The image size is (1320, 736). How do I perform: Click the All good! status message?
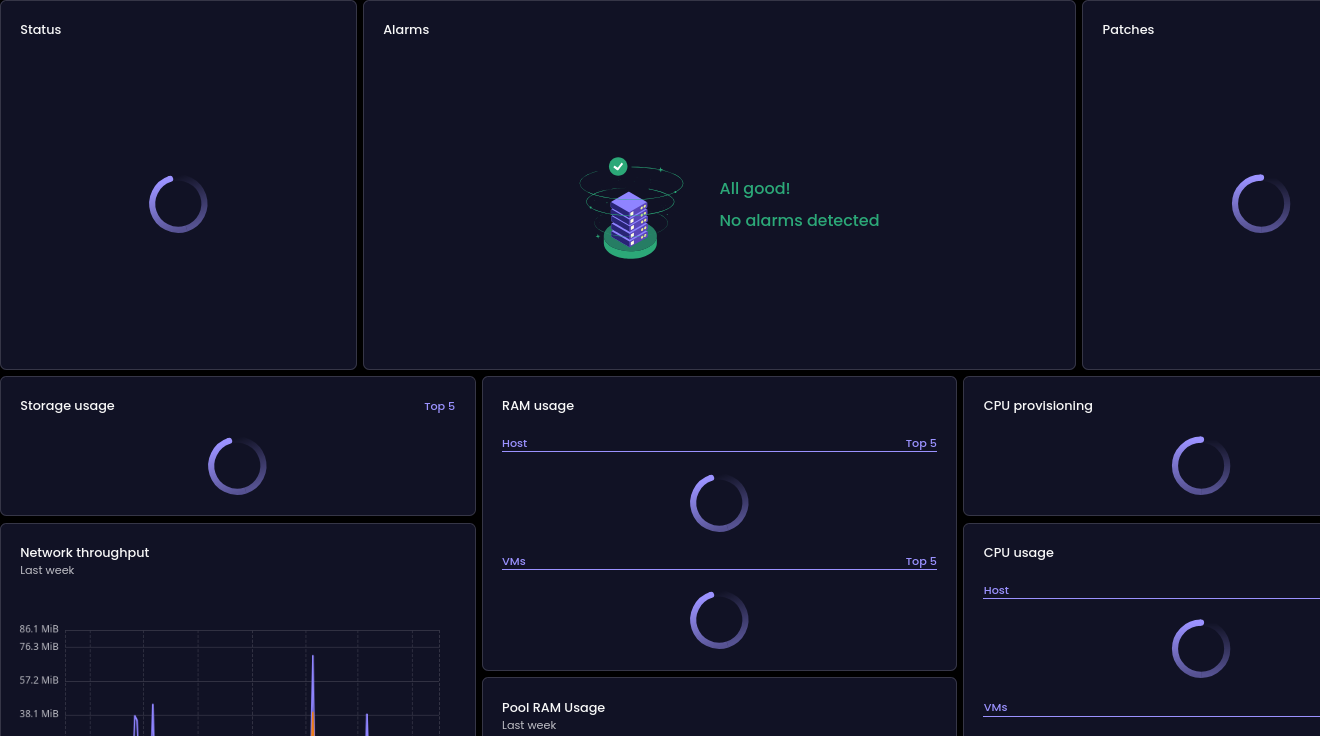tap(755, 188)
